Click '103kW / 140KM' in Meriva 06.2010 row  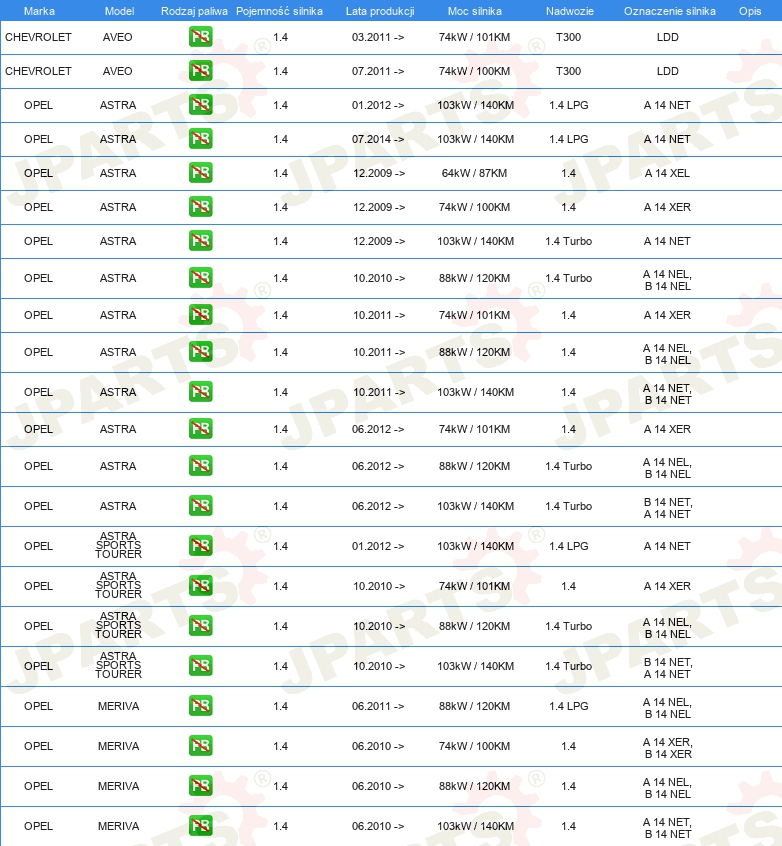coord(475,826)
